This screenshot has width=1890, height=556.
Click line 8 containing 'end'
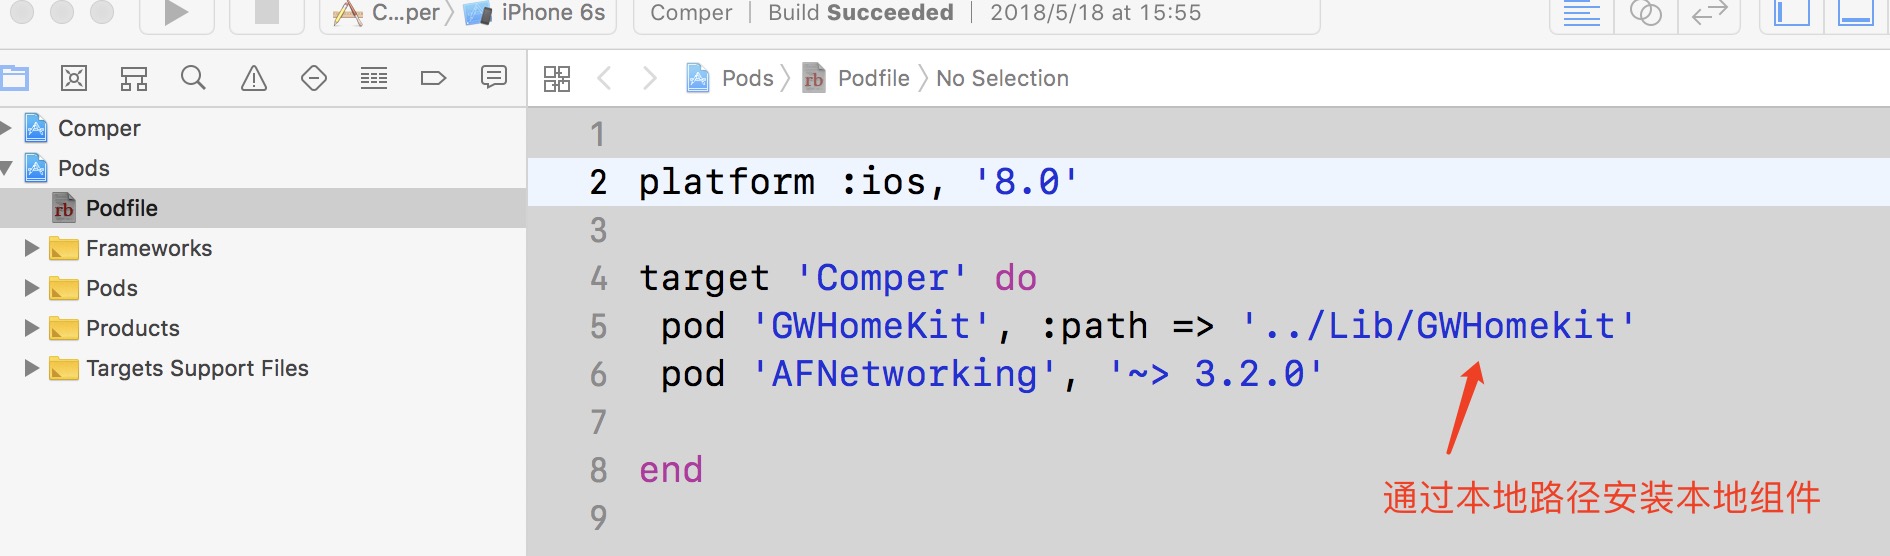pos(671,470)
